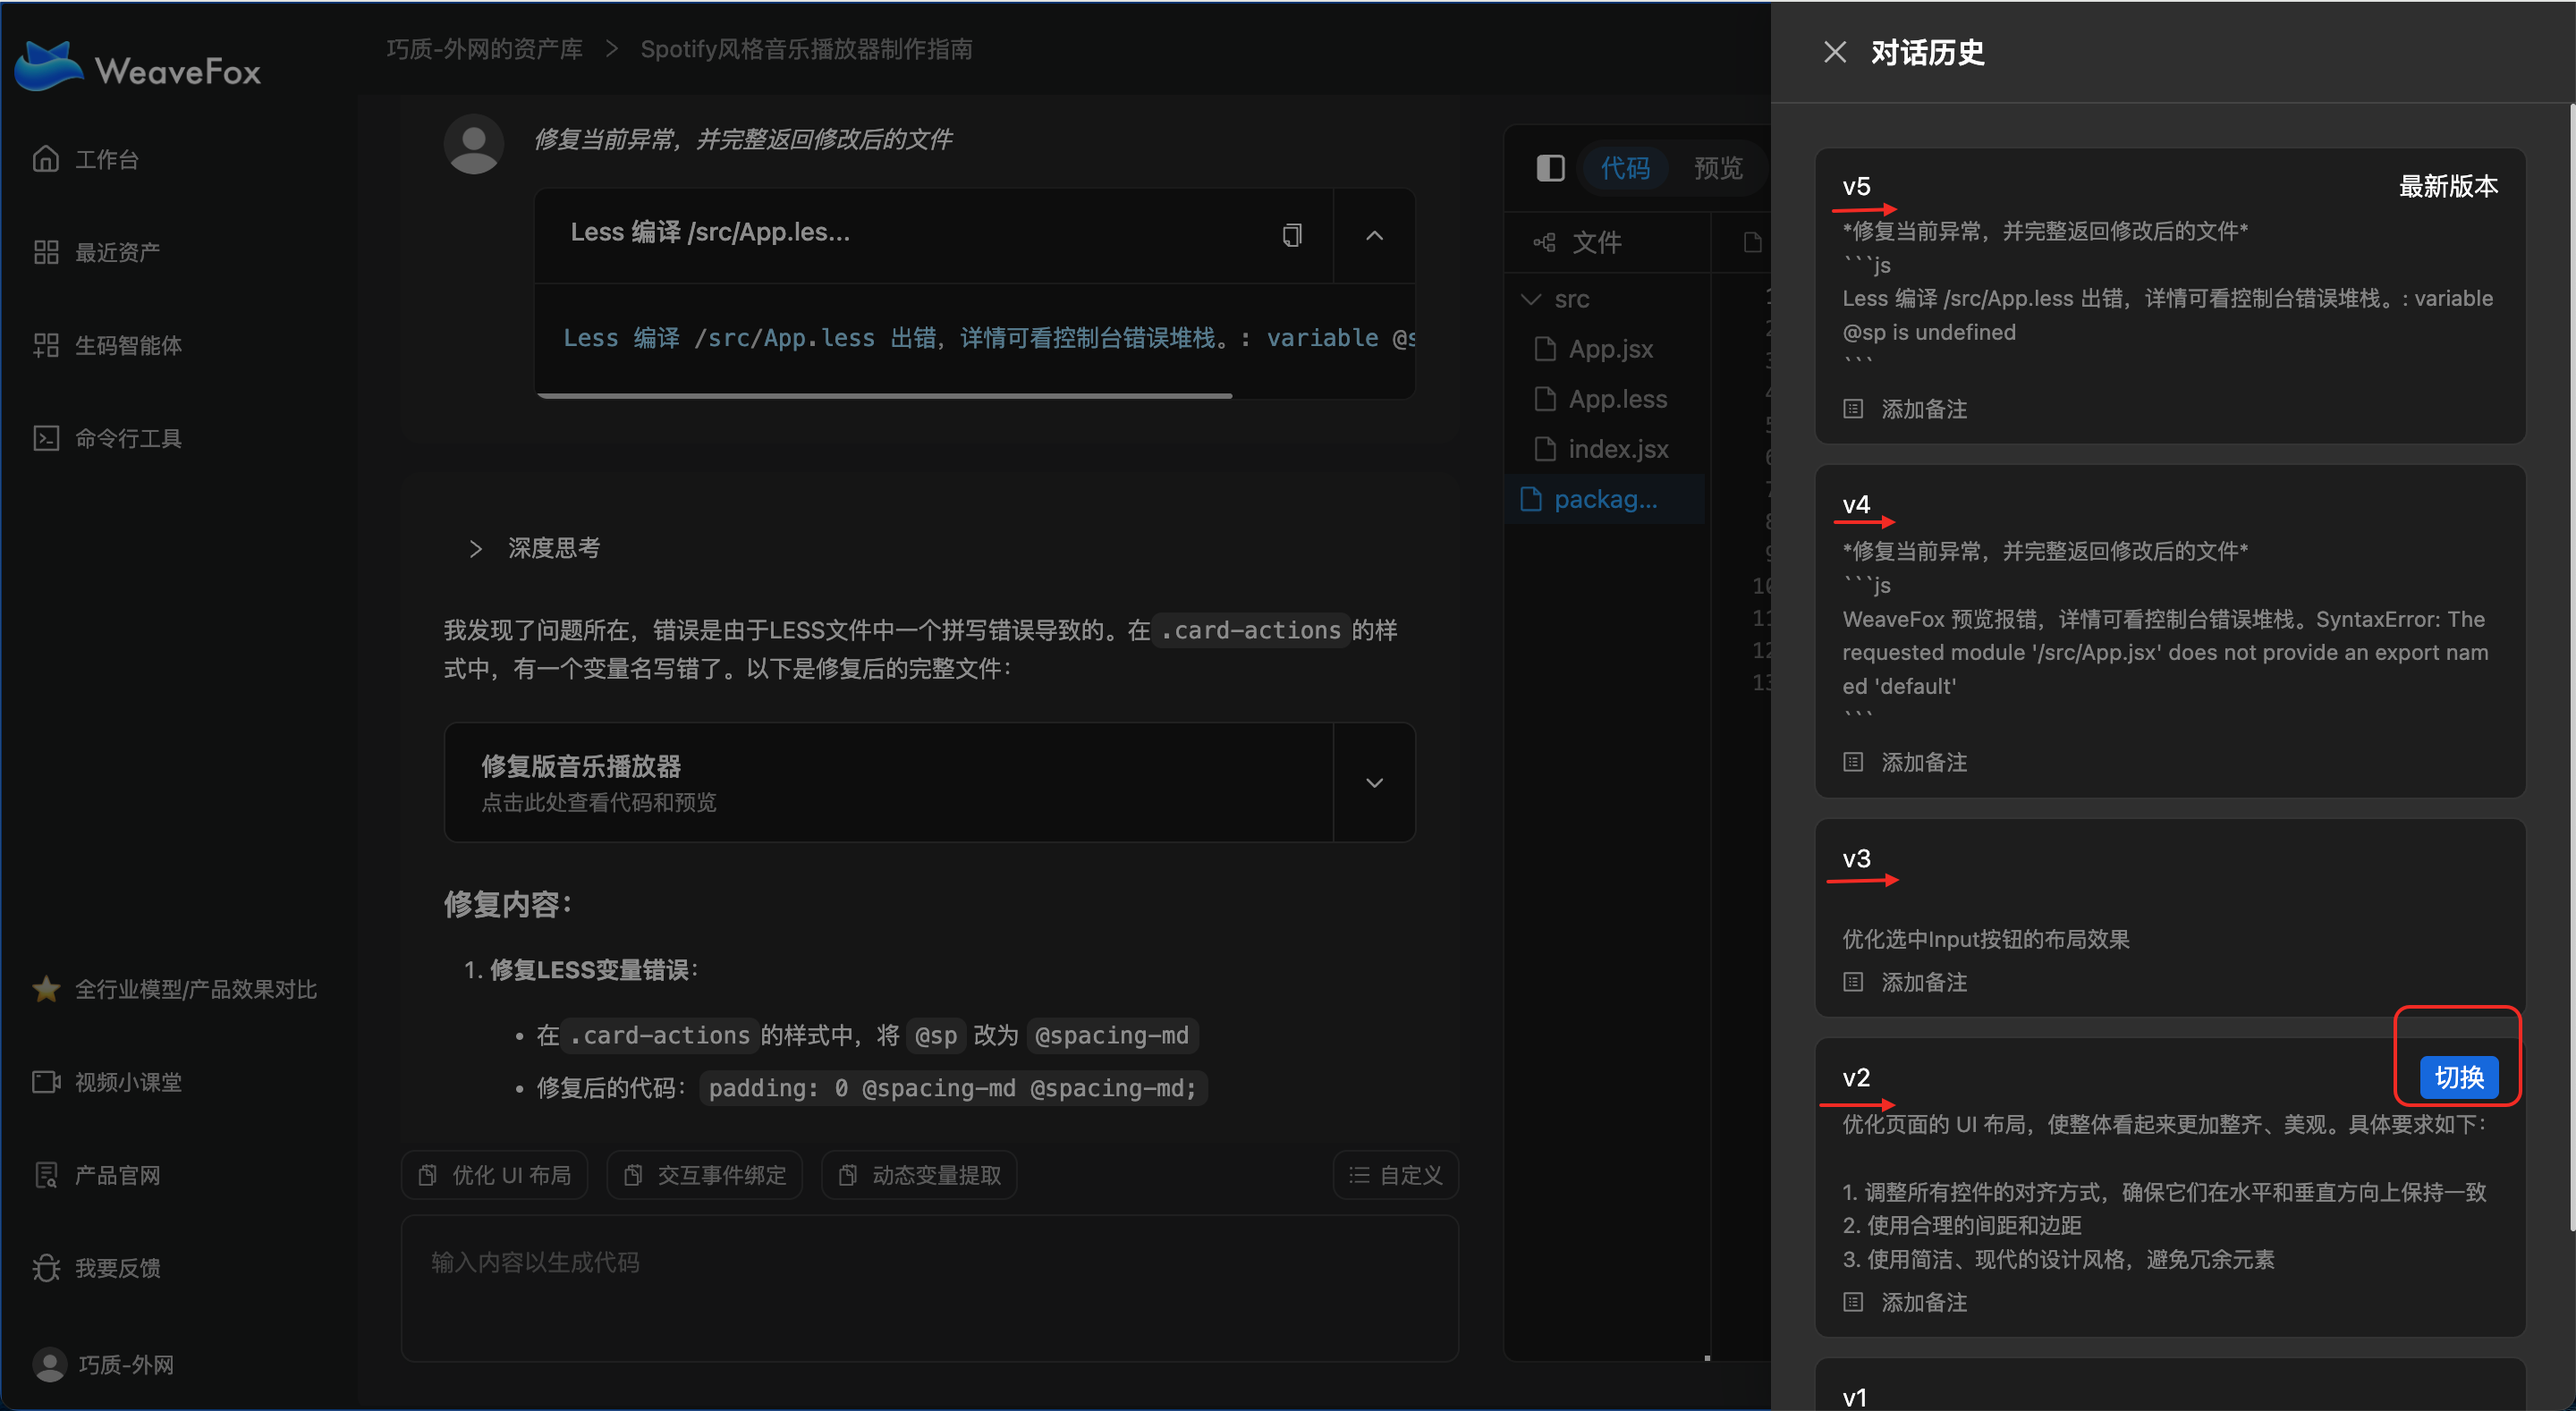Expand the 修复版音乐播放器 card dropdown
This screenshot has width=2576, height=1411.
(x=1374, y=782)
